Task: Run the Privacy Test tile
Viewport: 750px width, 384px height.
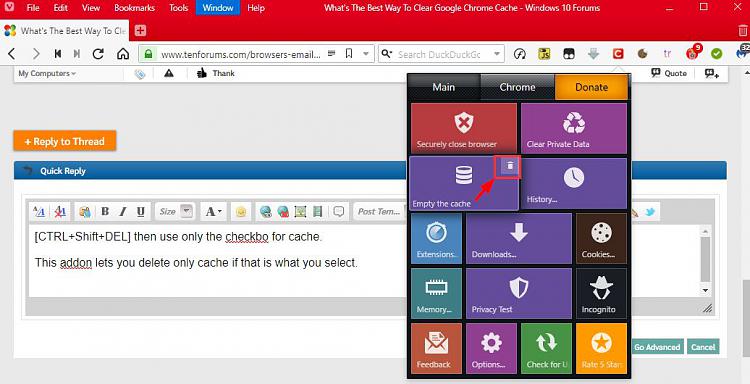Action: [518, 293]
